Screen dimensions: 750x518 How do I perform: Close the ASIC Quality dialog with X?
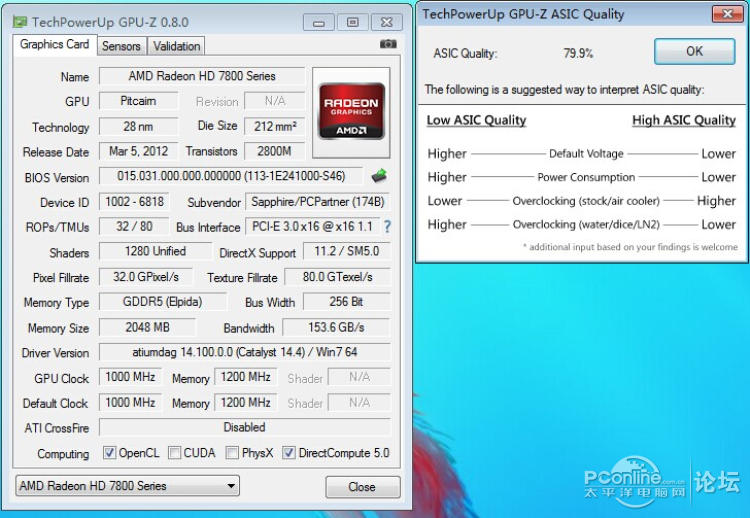(728, 13)
